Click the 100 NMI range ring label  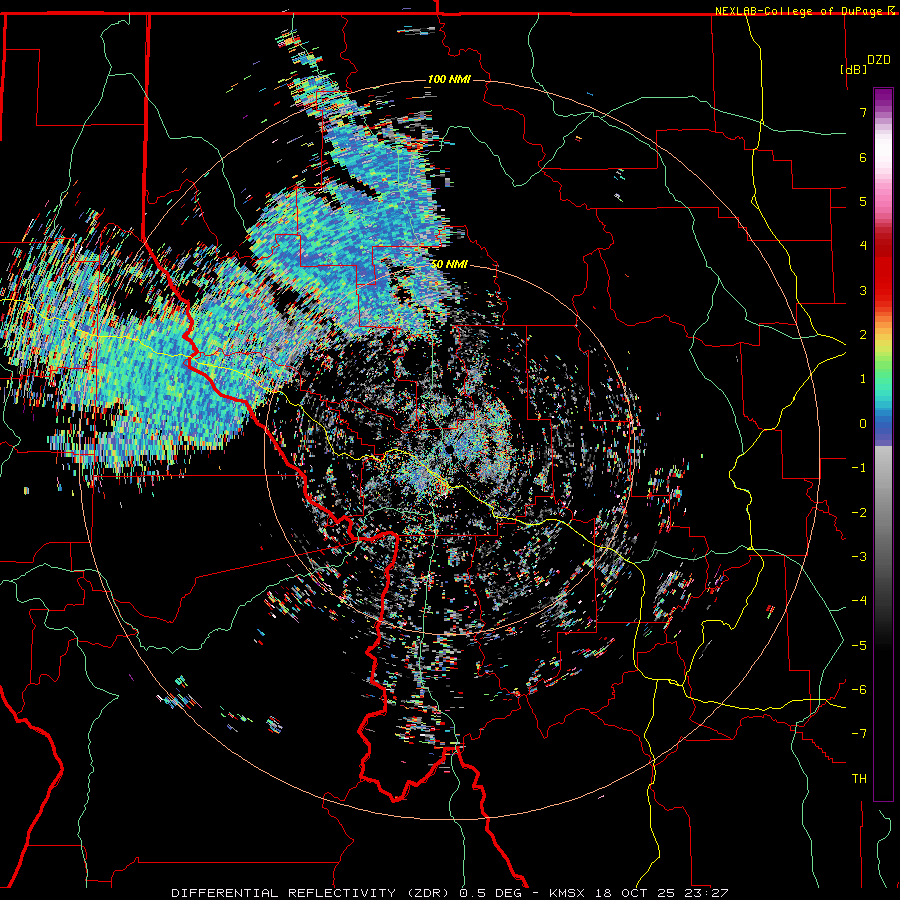click(x=449, y=79)
